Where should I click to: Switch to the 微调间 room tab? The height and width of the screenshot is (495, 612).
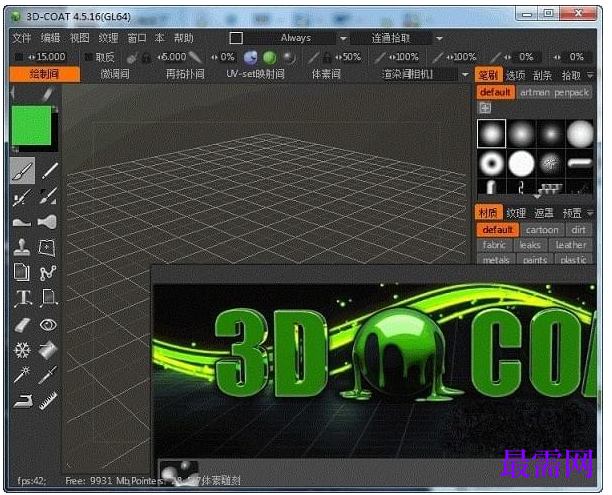click(115, 74)
